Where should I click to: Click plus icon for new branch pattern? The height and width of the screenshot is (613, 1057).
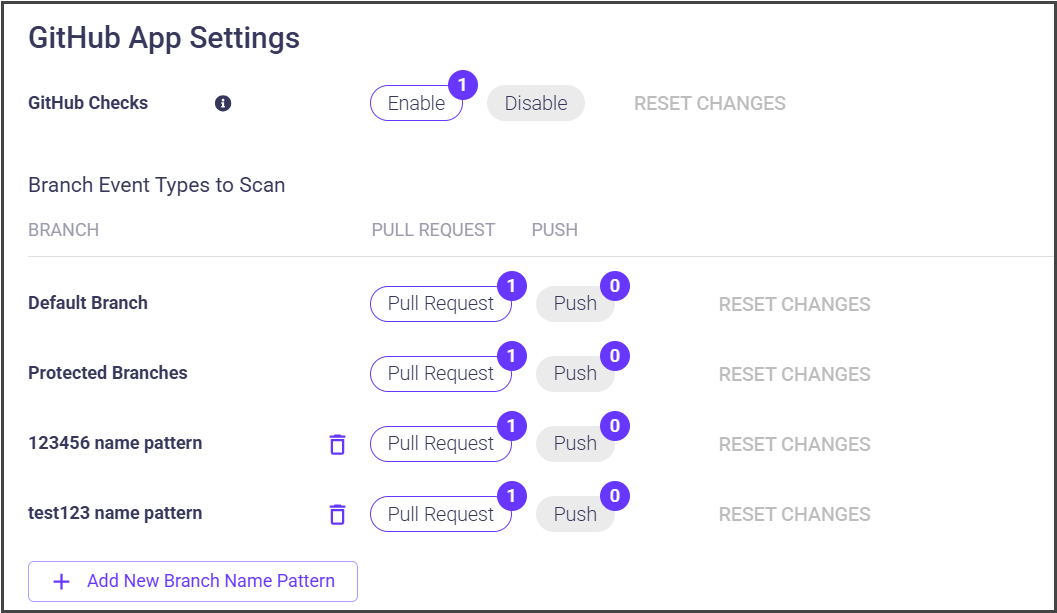point(61,581)
